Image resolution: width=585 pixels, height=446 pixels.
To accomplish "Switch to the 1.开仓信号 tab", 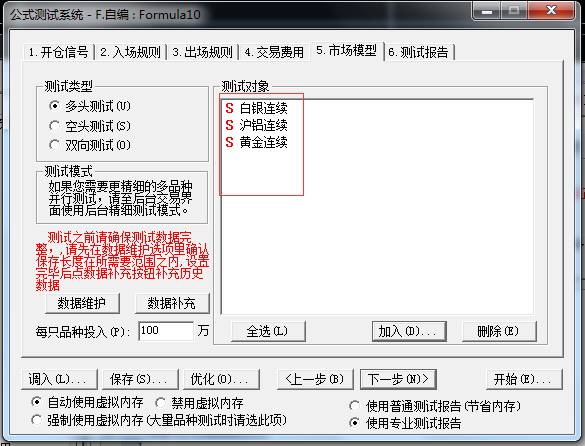I will click(x=58, y=52).
